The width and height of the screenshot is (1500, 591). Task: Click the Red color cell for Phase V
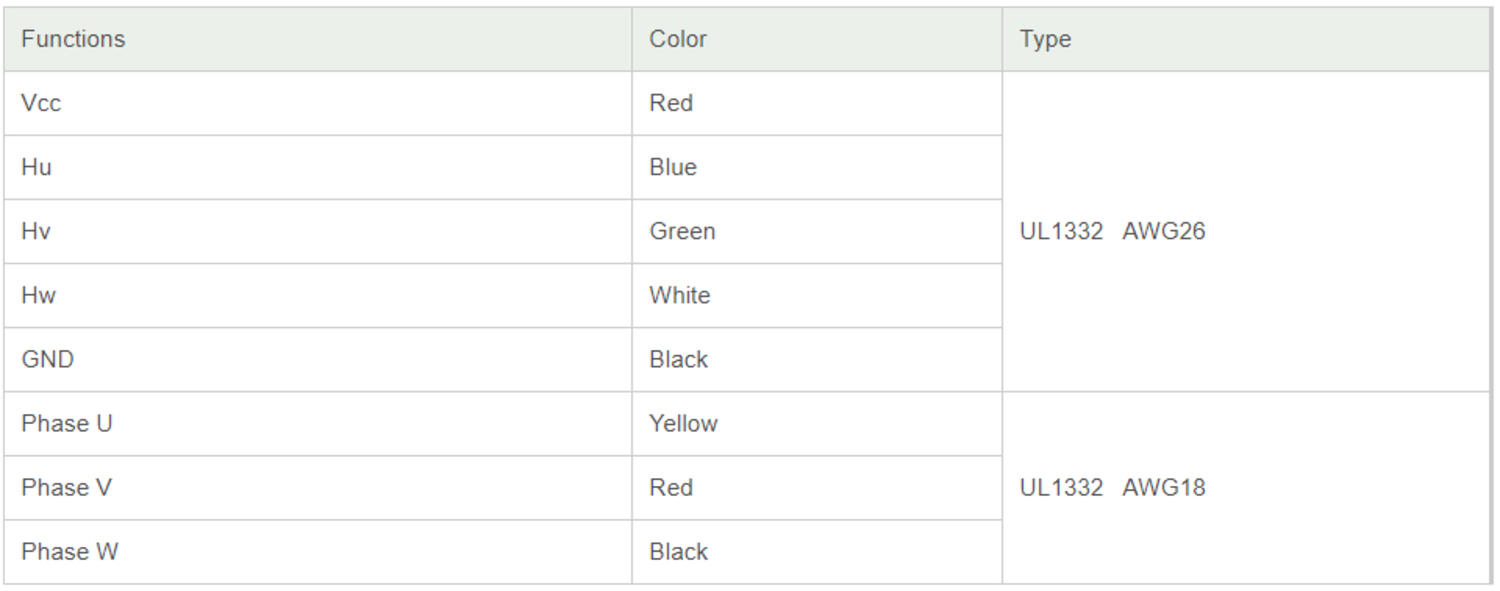671,487
